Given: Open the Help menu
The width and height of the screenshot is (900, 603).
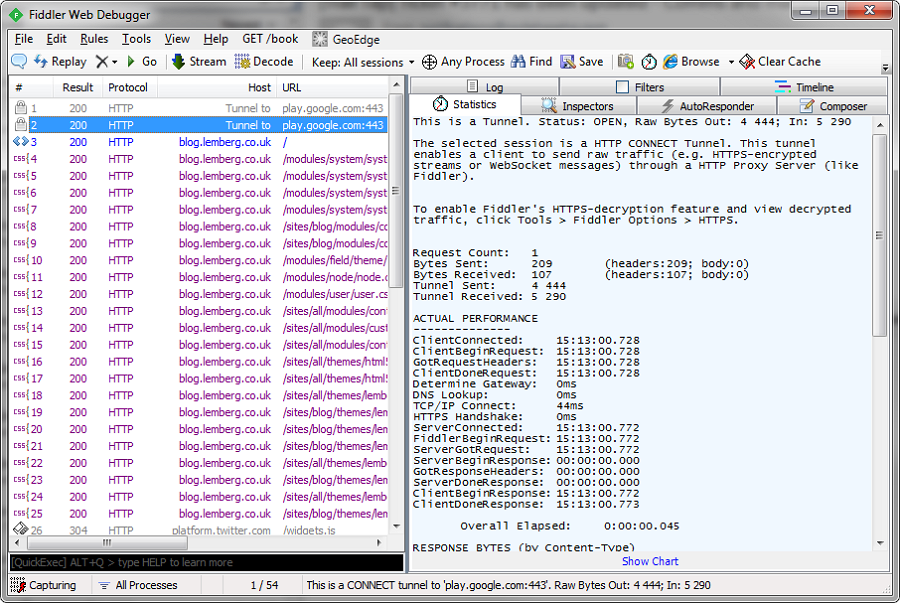Looking at the screenshot, I should tap(216, 39).
